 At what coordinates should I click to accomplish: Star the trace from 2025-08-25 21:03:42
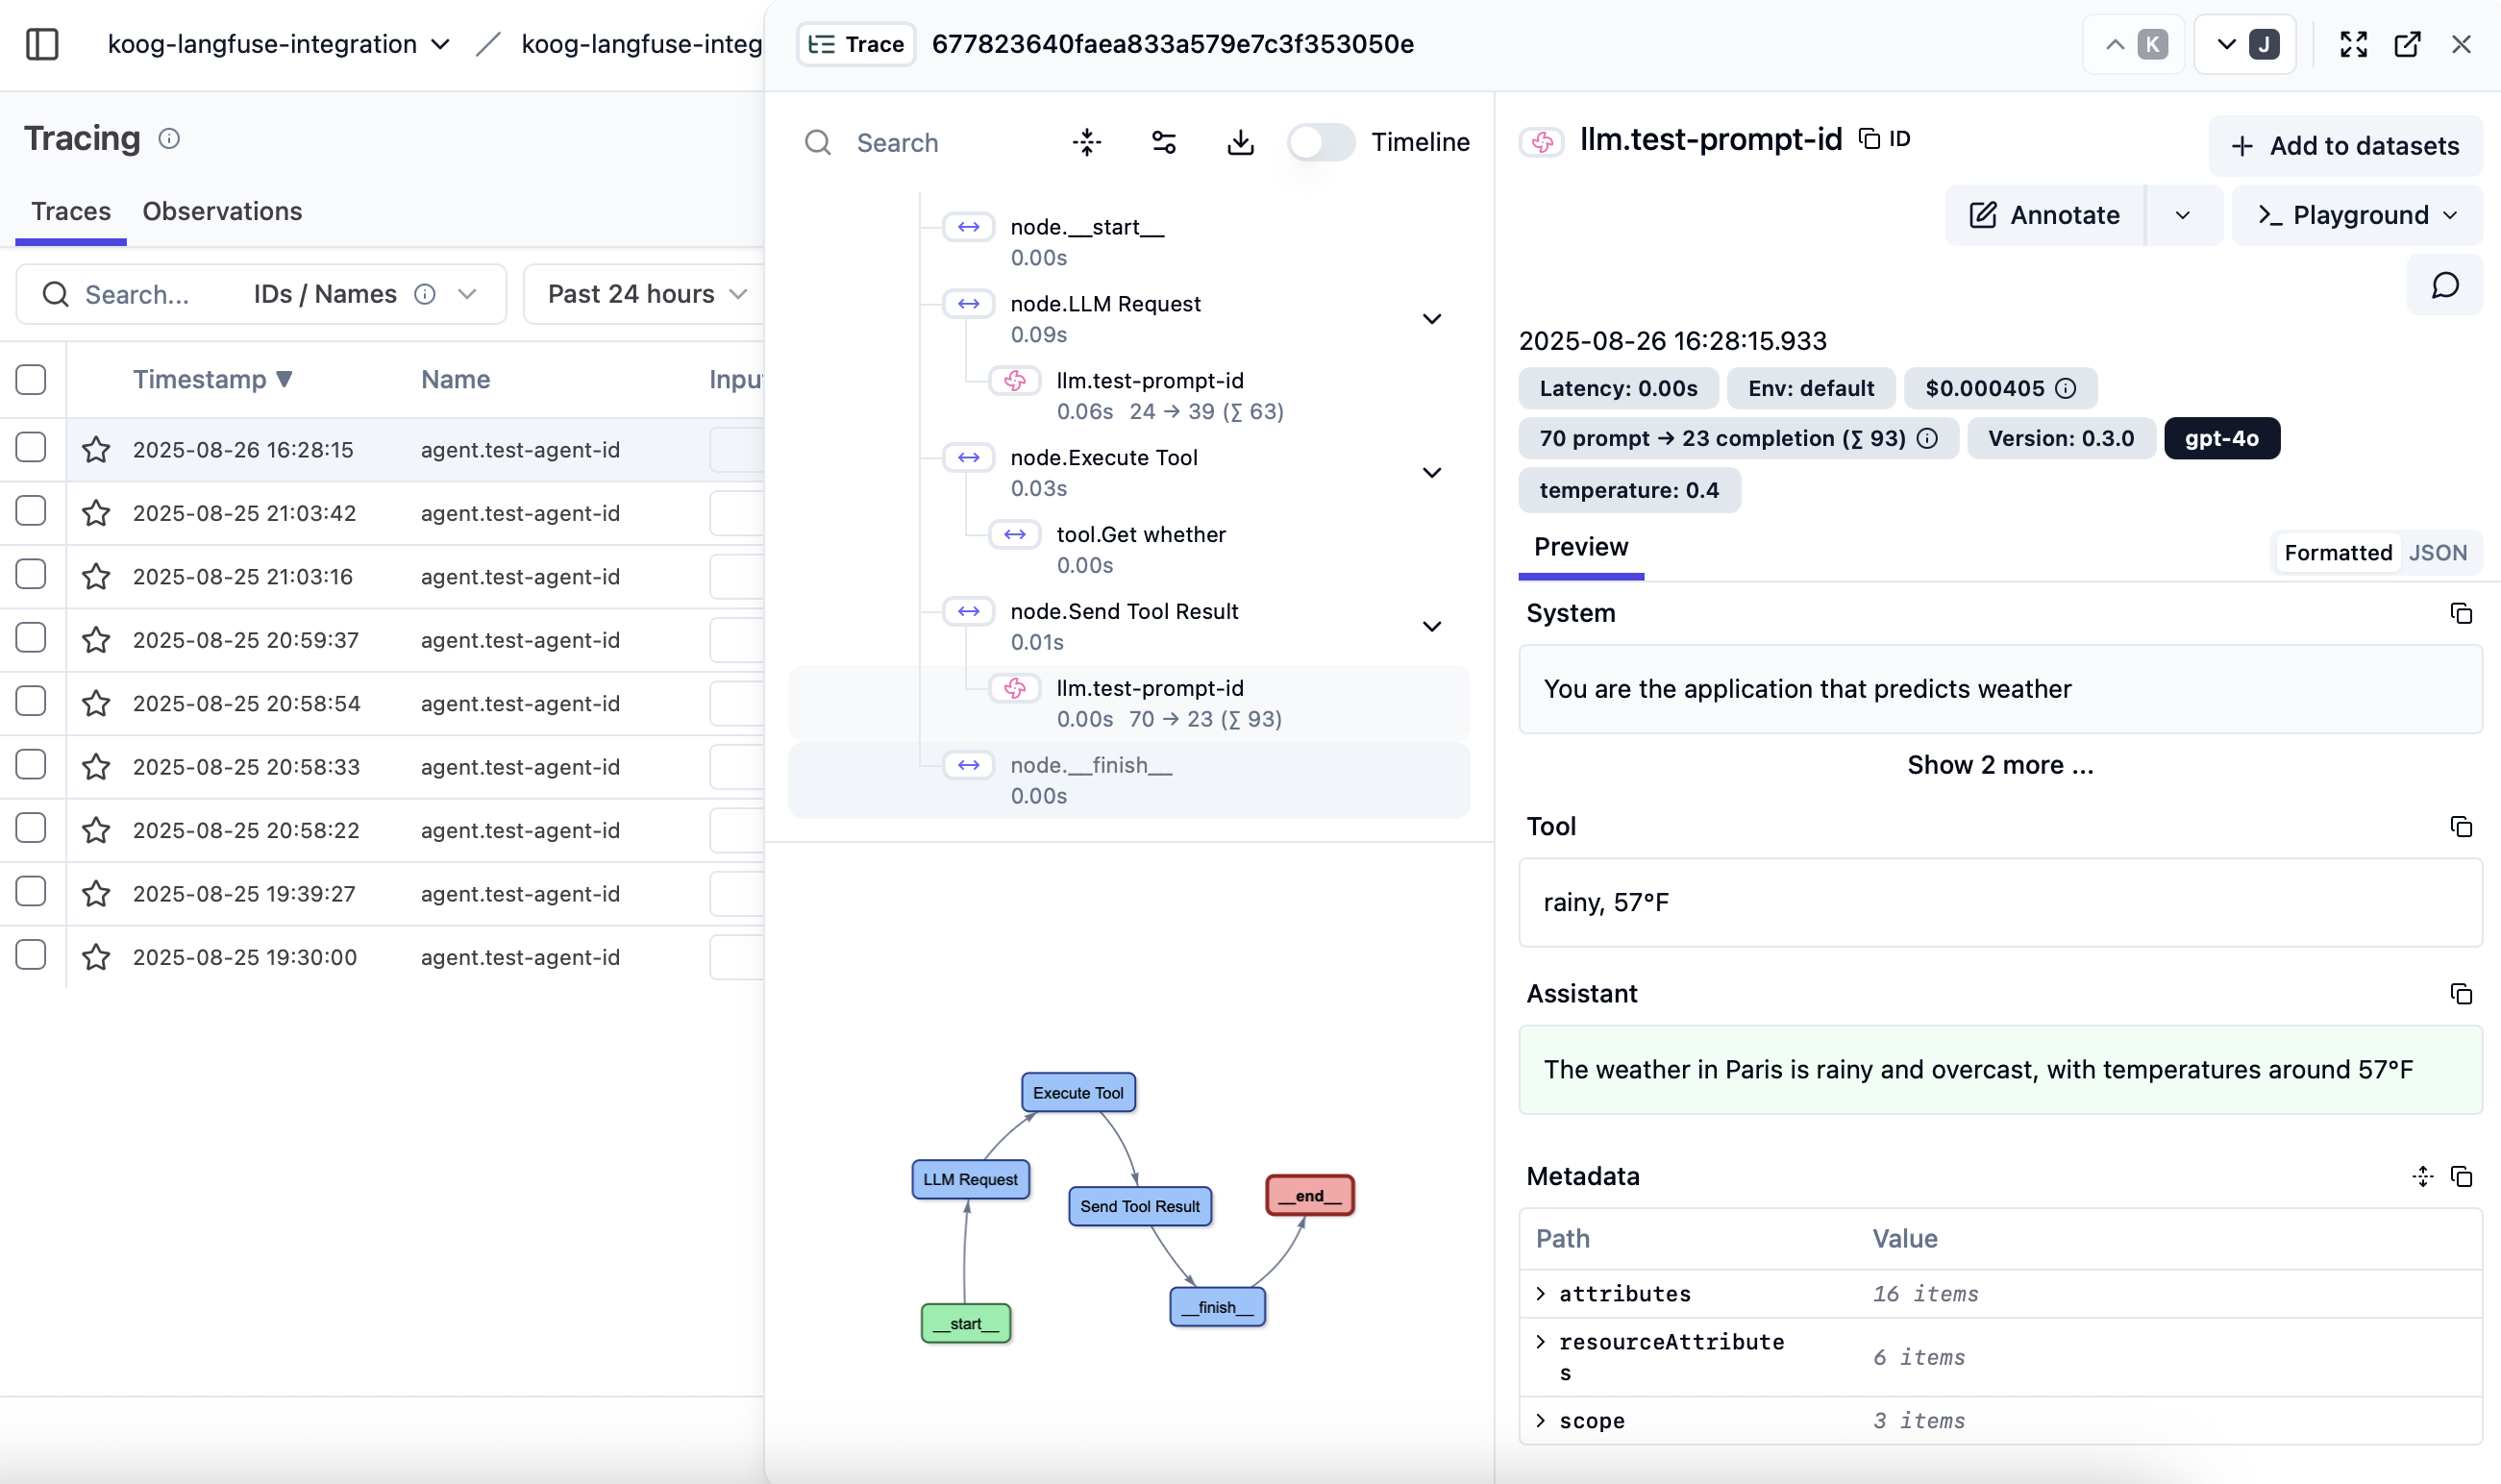pos(96,513)
